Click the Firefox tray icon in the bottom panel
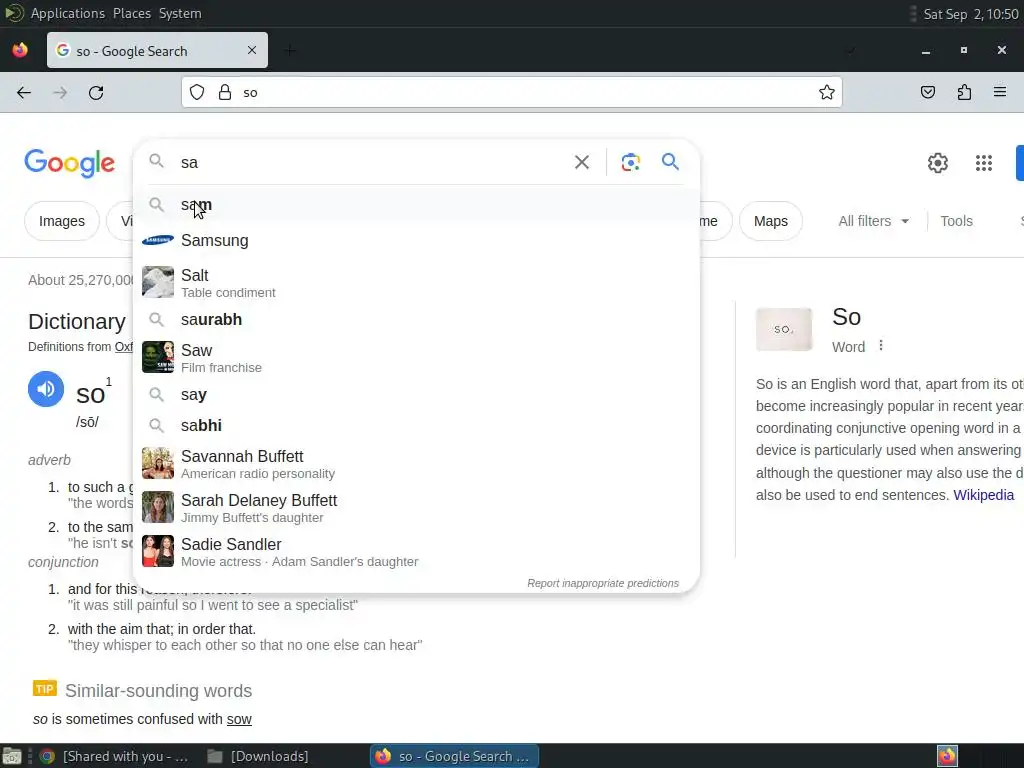 pyautogui.click(x=947, y=756)
